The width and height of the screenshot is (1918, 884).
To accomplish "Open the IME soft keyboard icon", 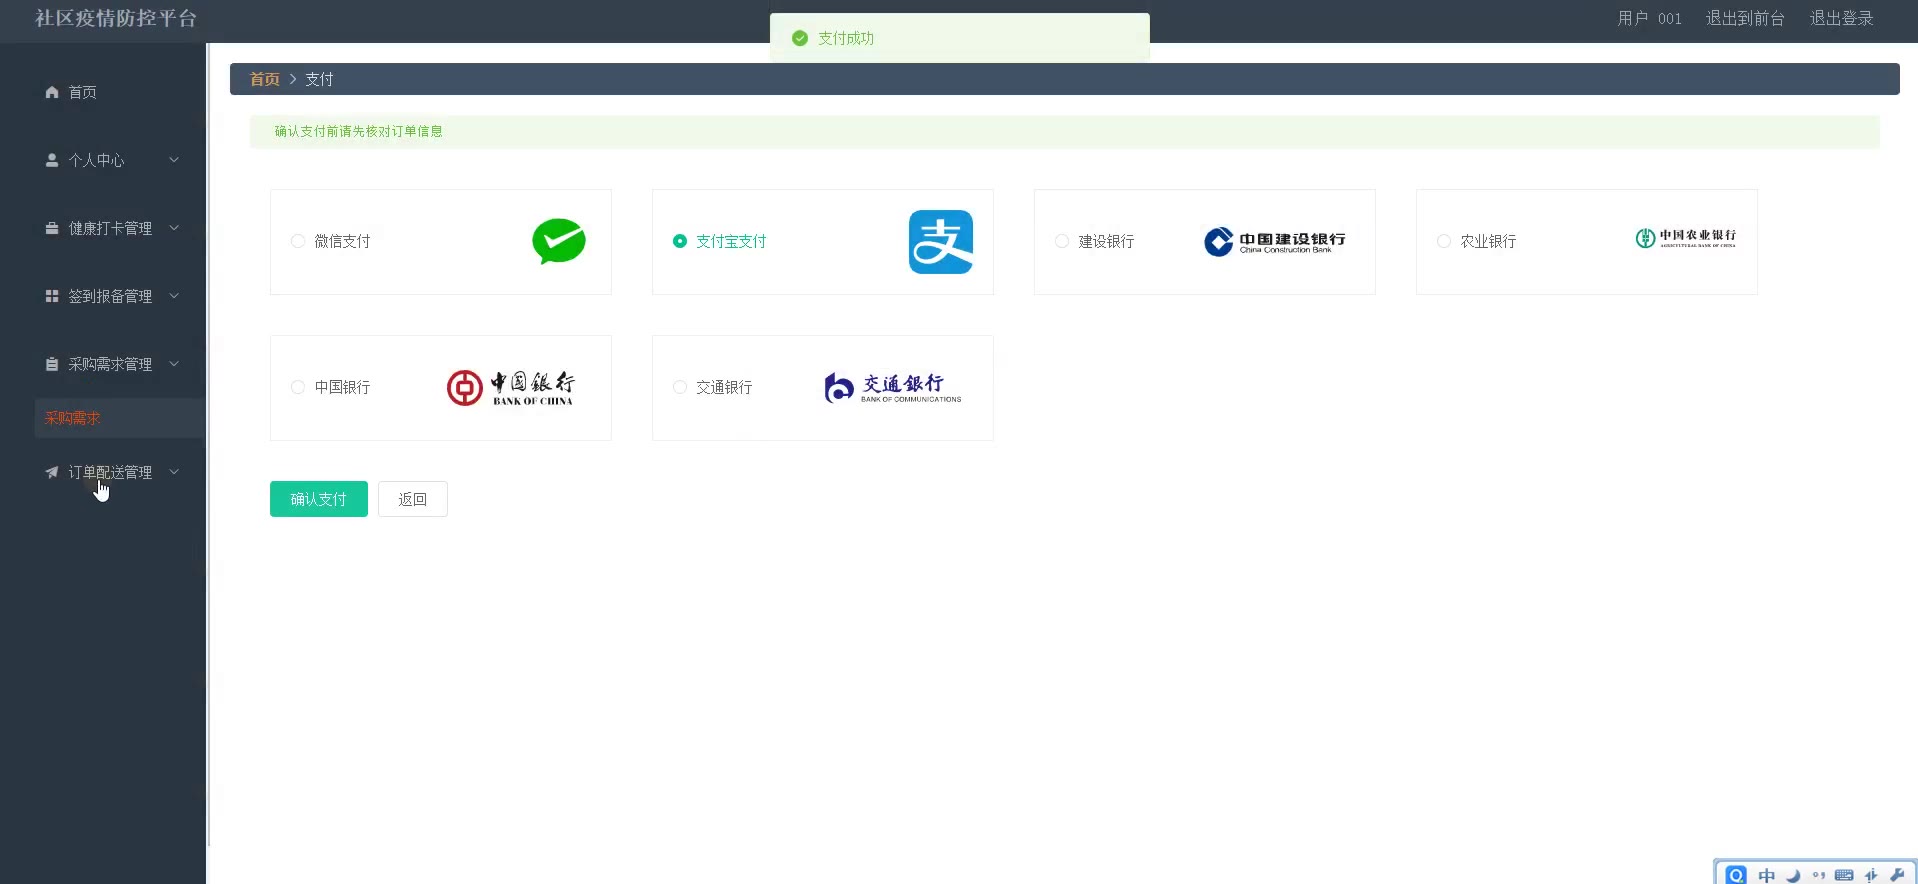I will [x=1845, y=875].
